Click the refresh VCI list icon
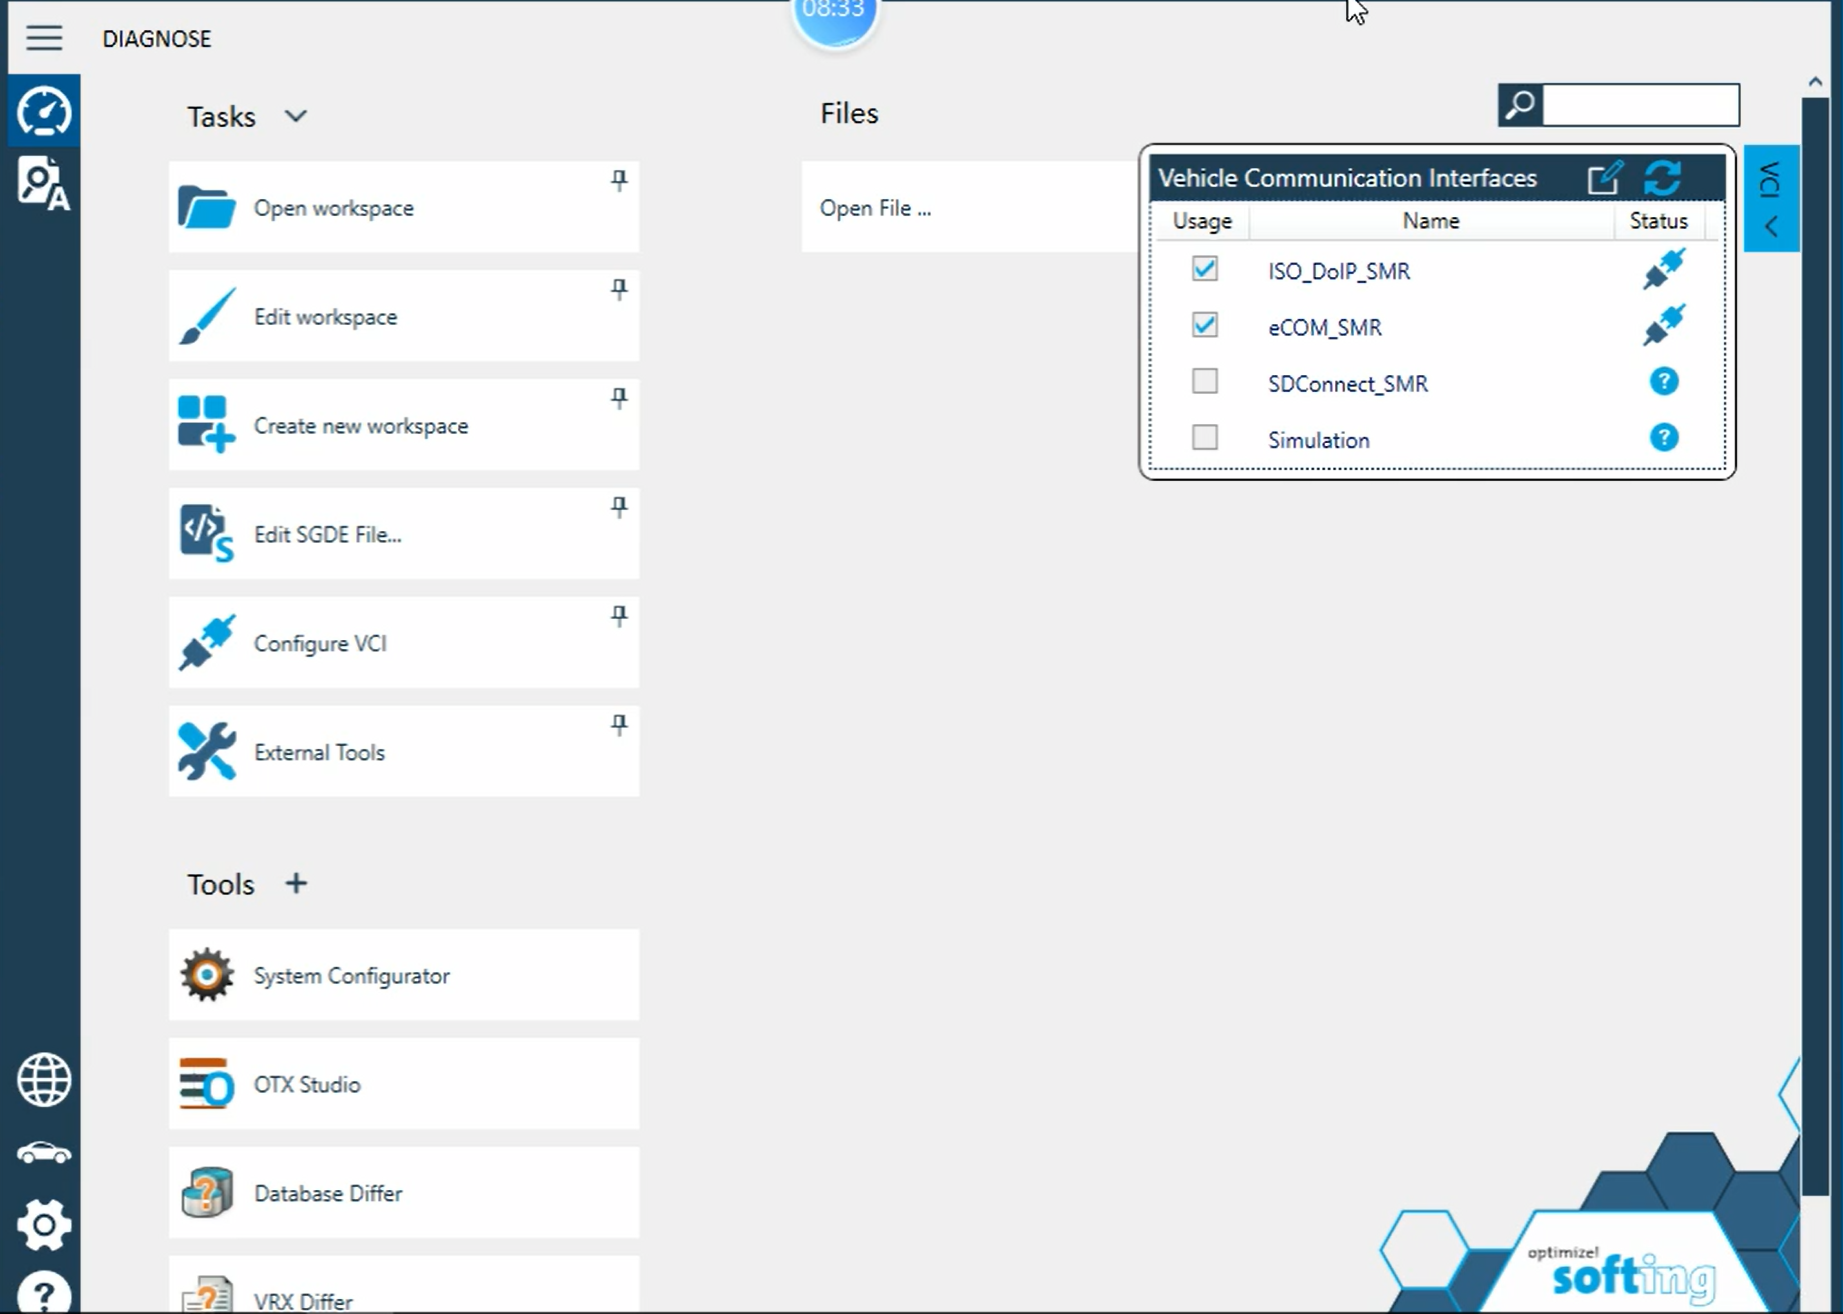The image size is (1843, 1314). click(x=1662, y=178)
